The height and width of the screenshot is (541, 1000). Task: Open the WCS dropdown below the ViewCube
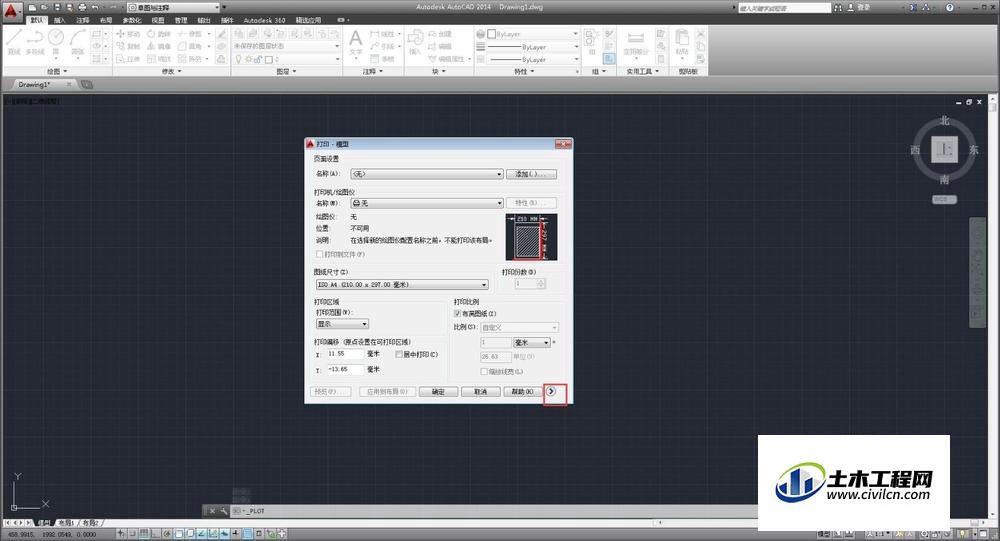[945, 200]
